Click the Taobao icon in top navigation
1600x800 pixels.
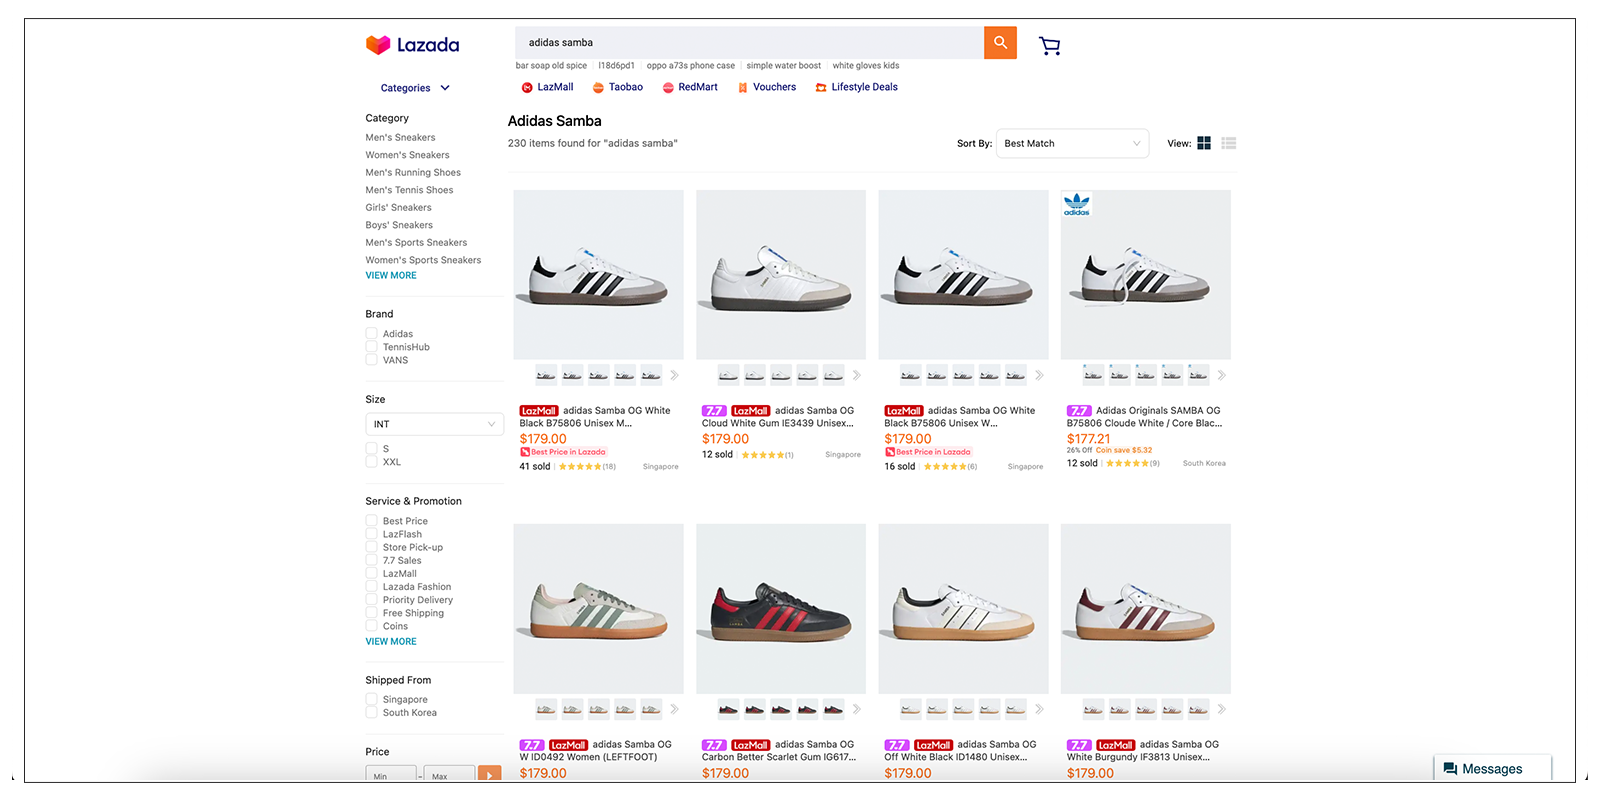(x=598, y=88)
